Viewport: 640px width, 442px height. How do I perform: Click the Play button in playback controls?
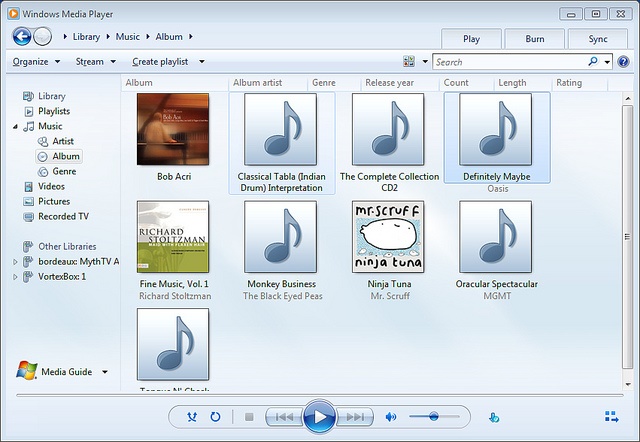318,416
